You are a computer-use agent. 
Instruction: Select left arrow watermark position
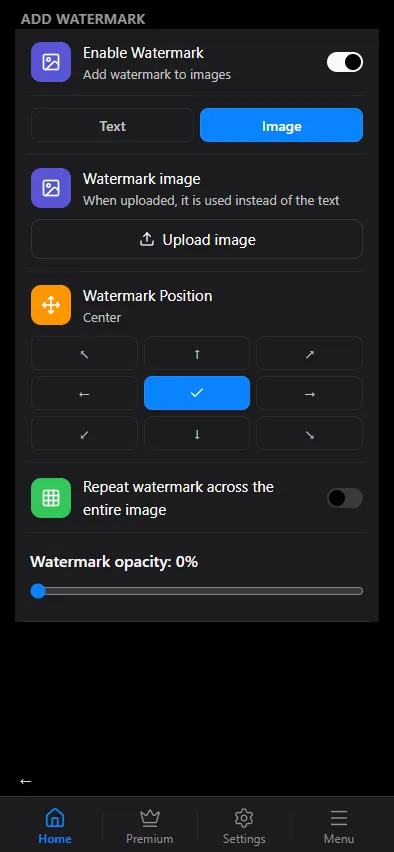point(84,393)
